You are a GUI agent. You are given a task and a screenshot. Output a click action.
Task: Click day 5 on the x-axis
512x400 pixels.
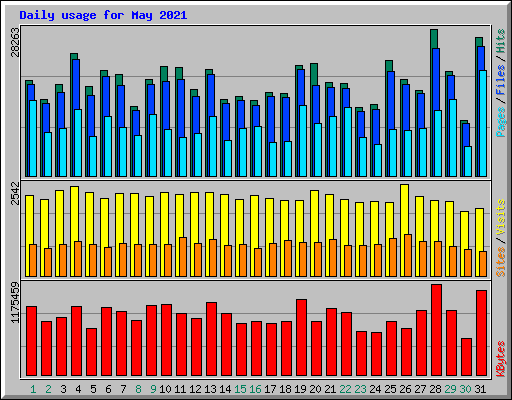pos(93,389)
